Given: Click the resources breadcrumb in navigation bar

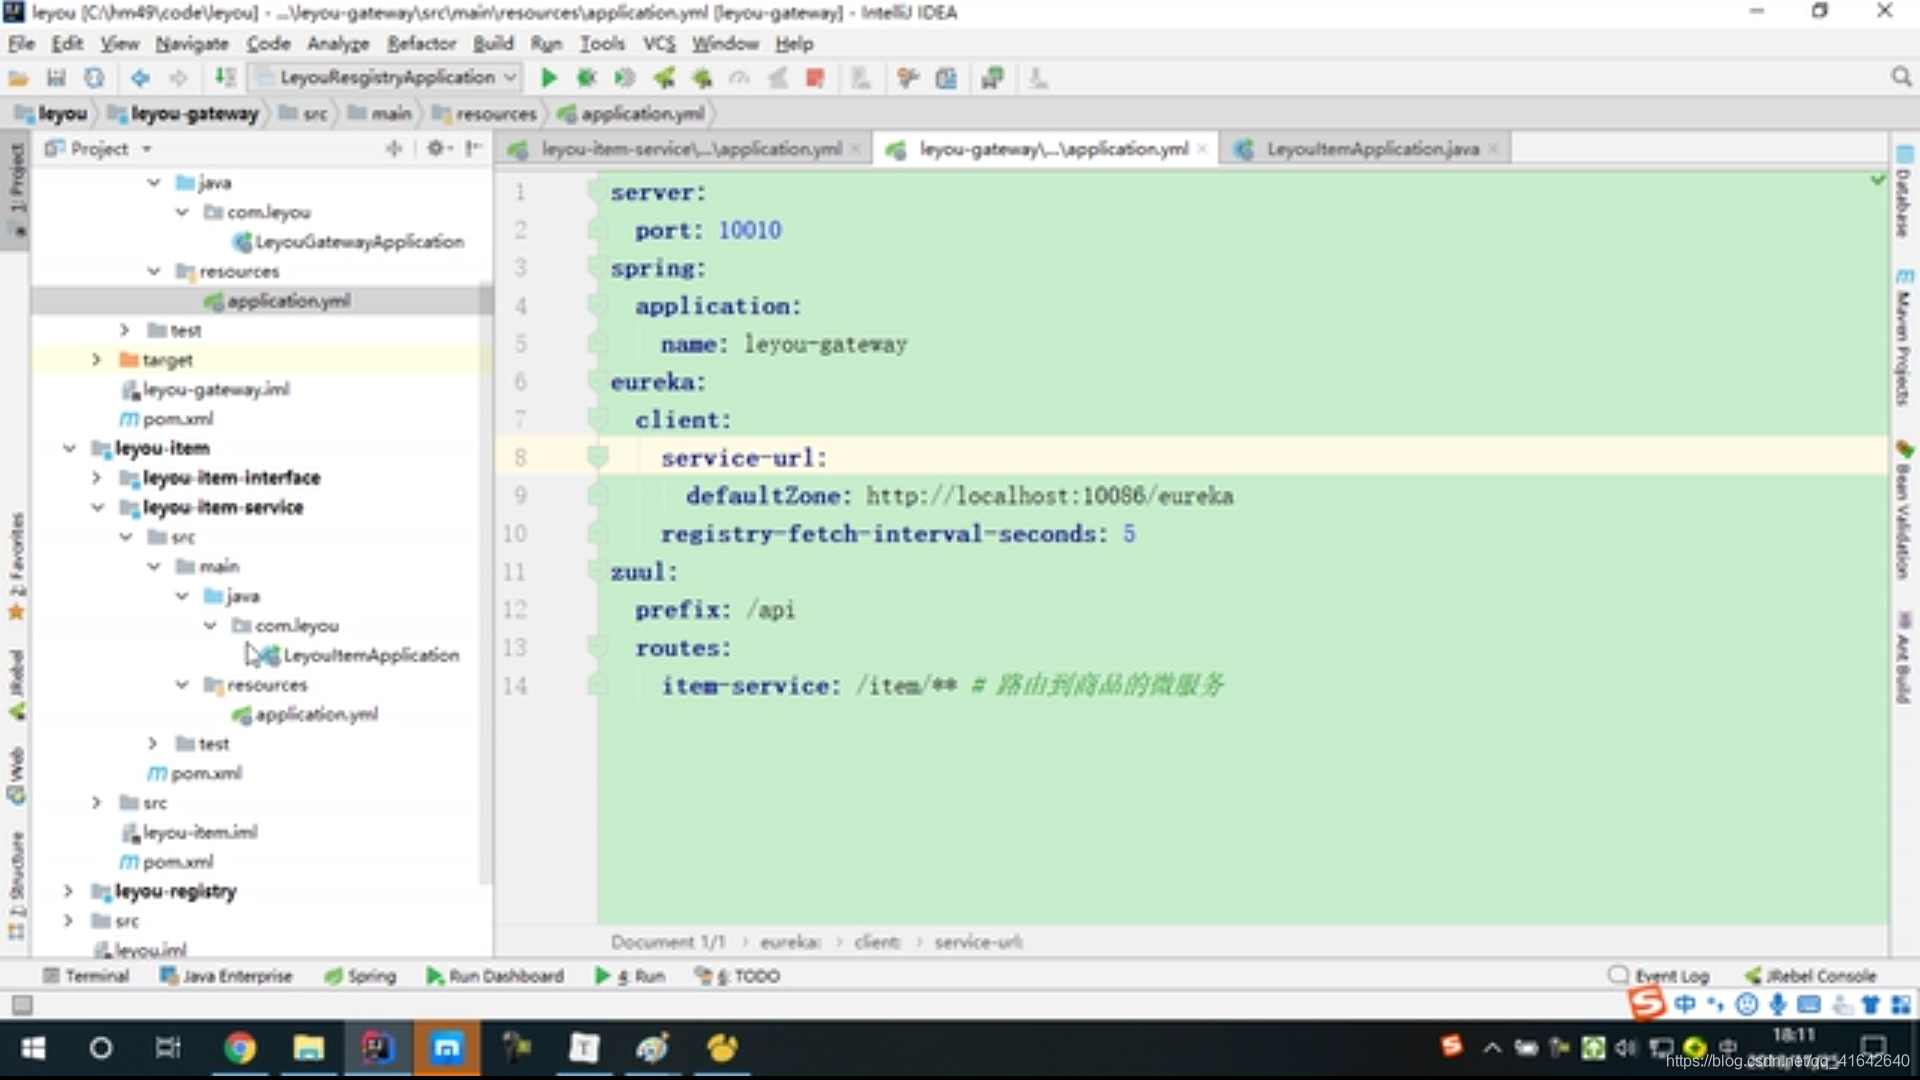Looking at the screenshot, I should tap(485, 114).
